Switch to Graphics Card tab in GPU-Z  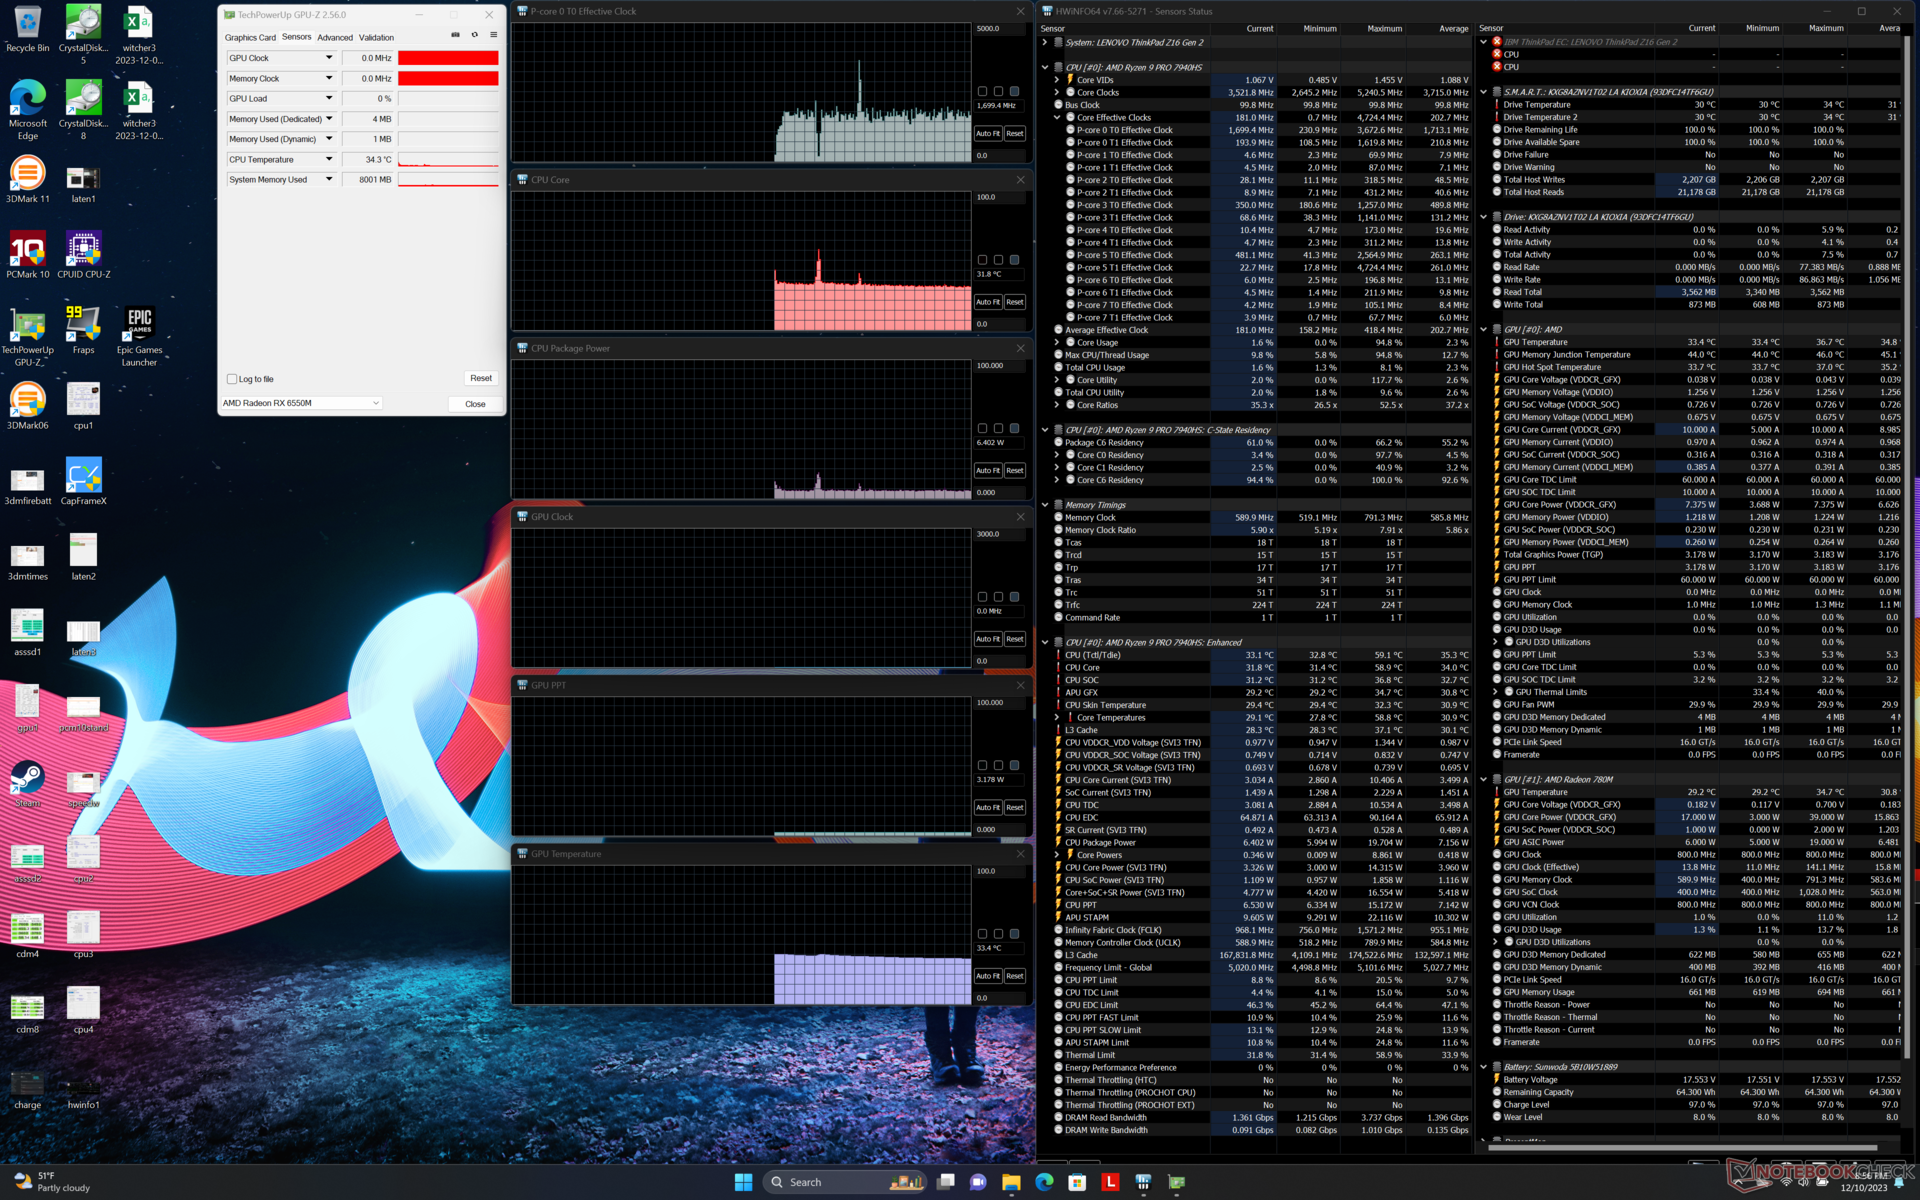[250, 37]
